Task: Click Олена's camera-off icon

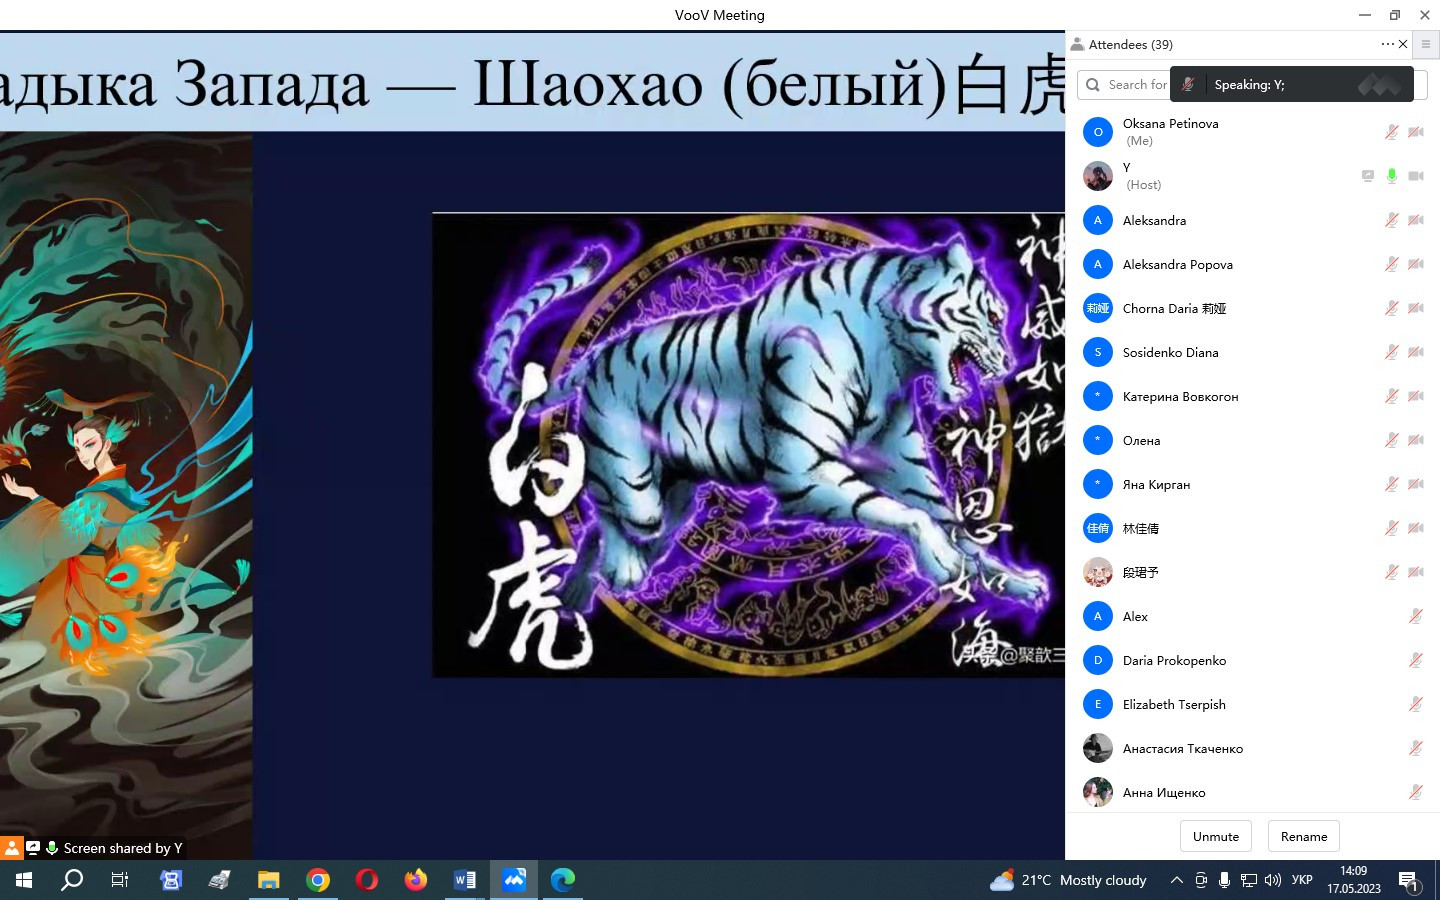Action: click(1416, 440)
